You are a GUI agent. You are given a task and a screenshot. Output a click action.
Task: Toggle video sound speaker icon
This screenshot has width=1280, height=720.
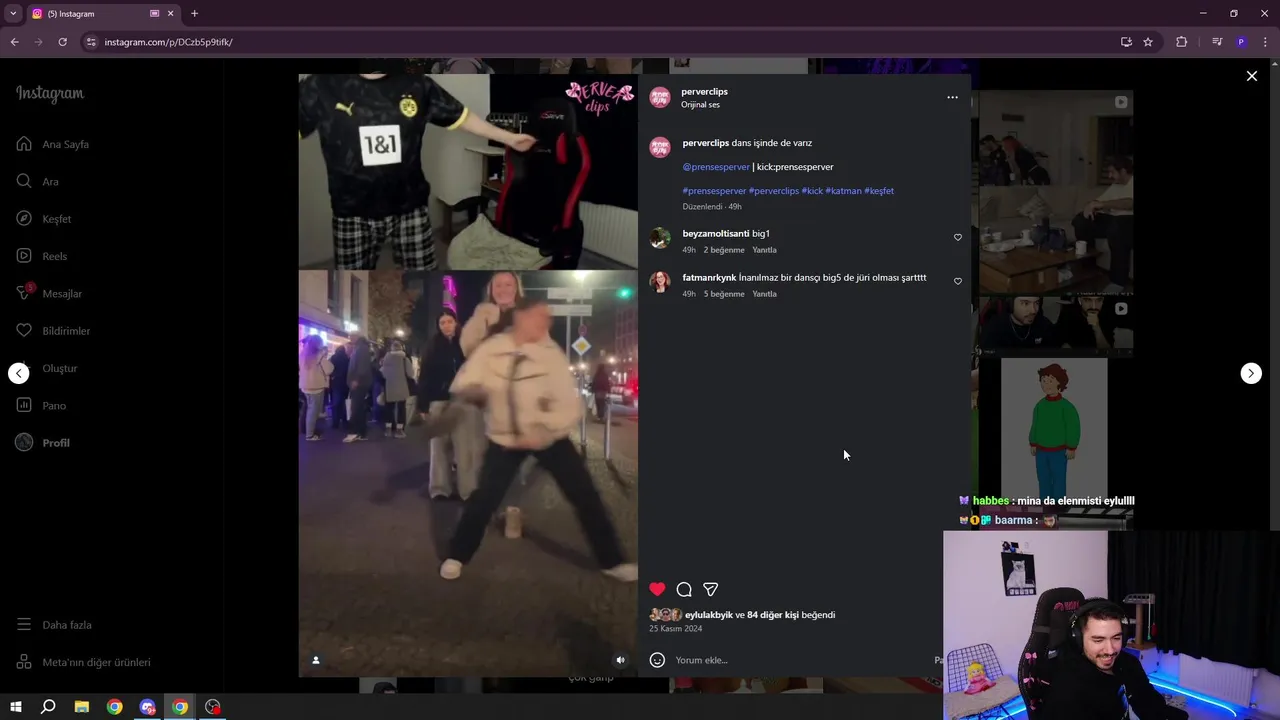point(620,660)
